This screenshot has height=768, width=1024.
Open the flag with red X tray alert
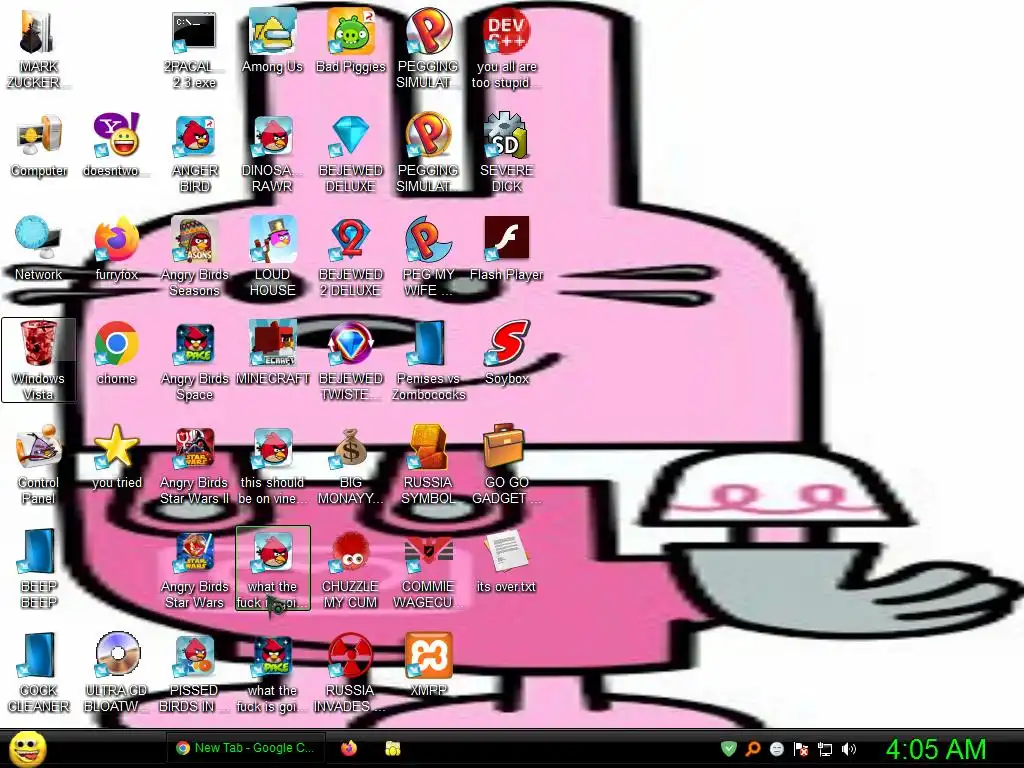(x=801, y=749)
